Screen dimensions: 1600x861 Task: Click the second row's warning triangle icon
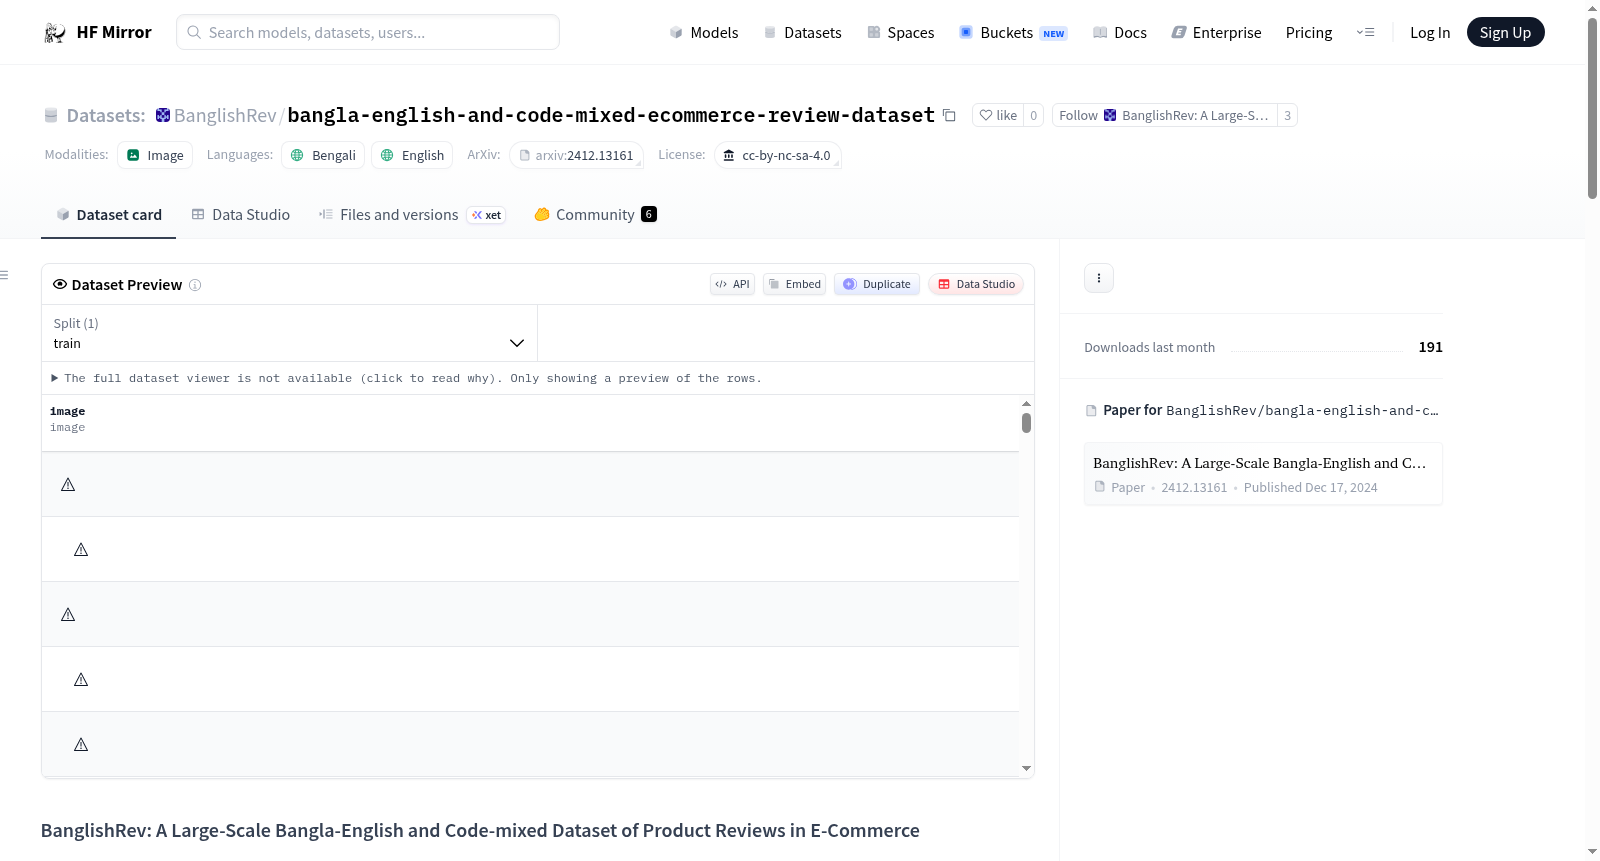(81, 550)
